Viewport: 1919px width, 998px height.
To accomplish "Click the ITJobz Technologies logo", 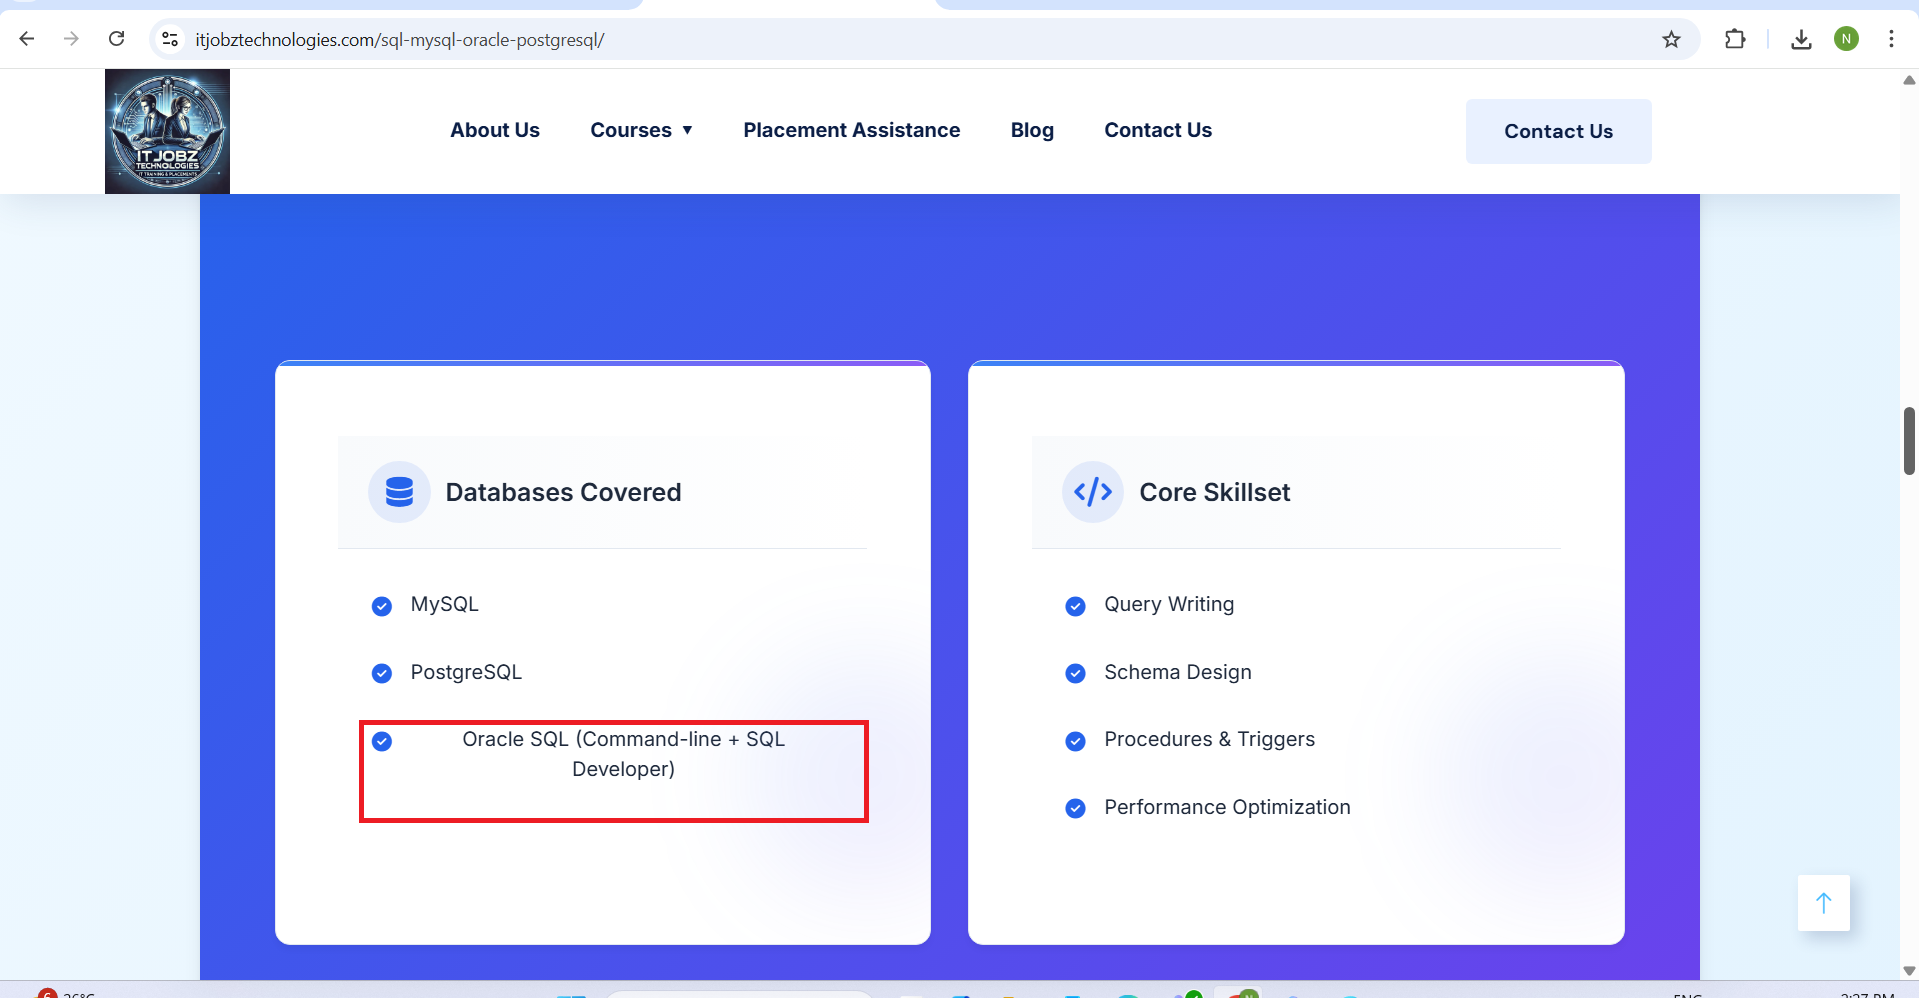I will [x=167, y=131].
